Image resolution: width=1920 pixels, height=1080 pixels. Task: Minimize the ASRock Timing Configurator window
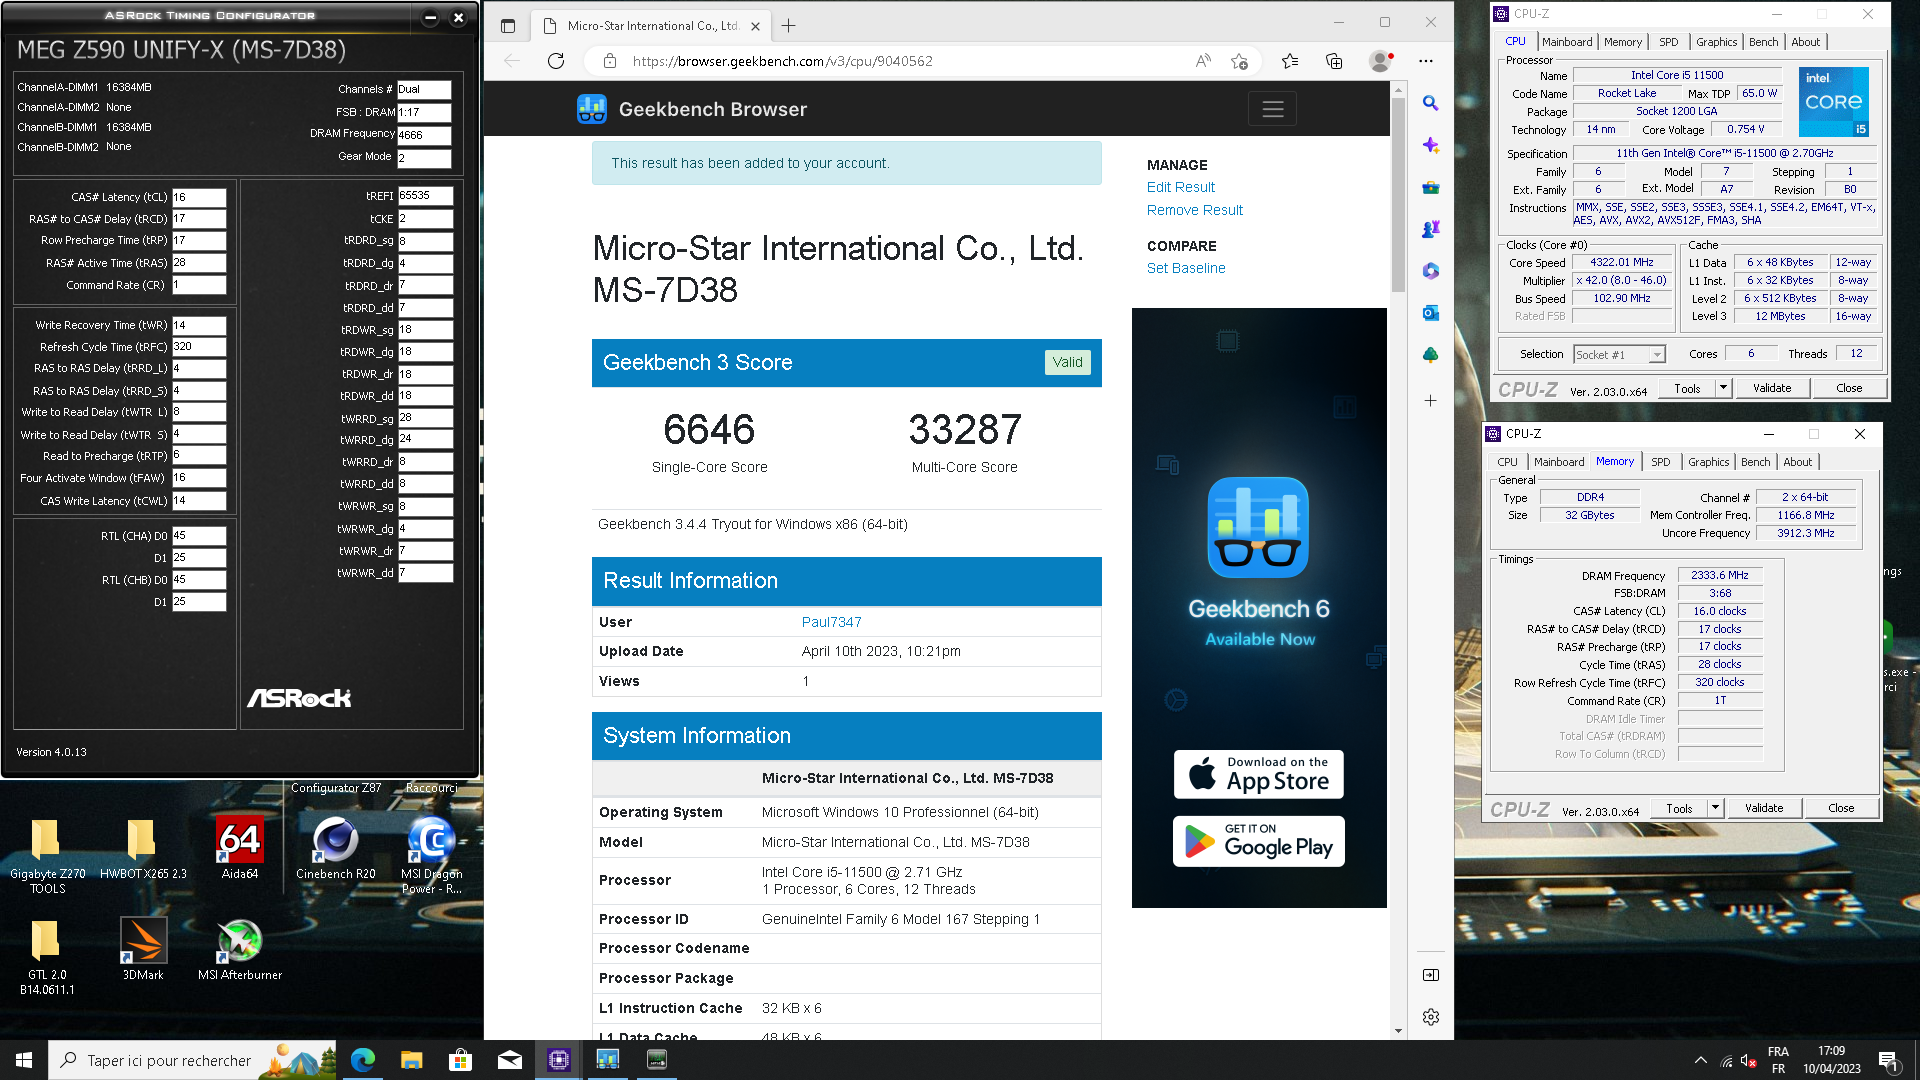point(430,17)
